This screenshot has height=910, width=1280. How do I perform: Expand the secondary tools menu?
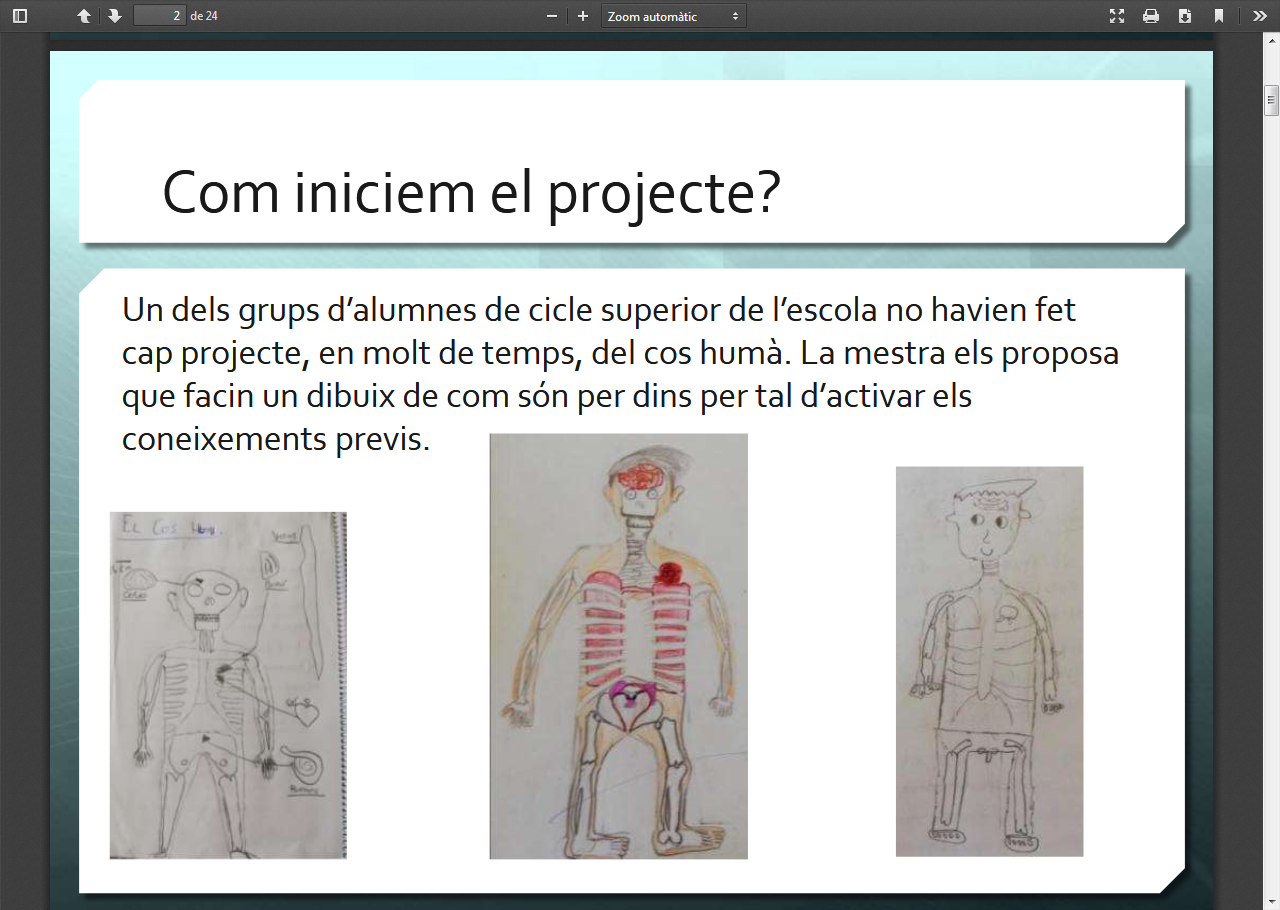(x=1259, y=16)
